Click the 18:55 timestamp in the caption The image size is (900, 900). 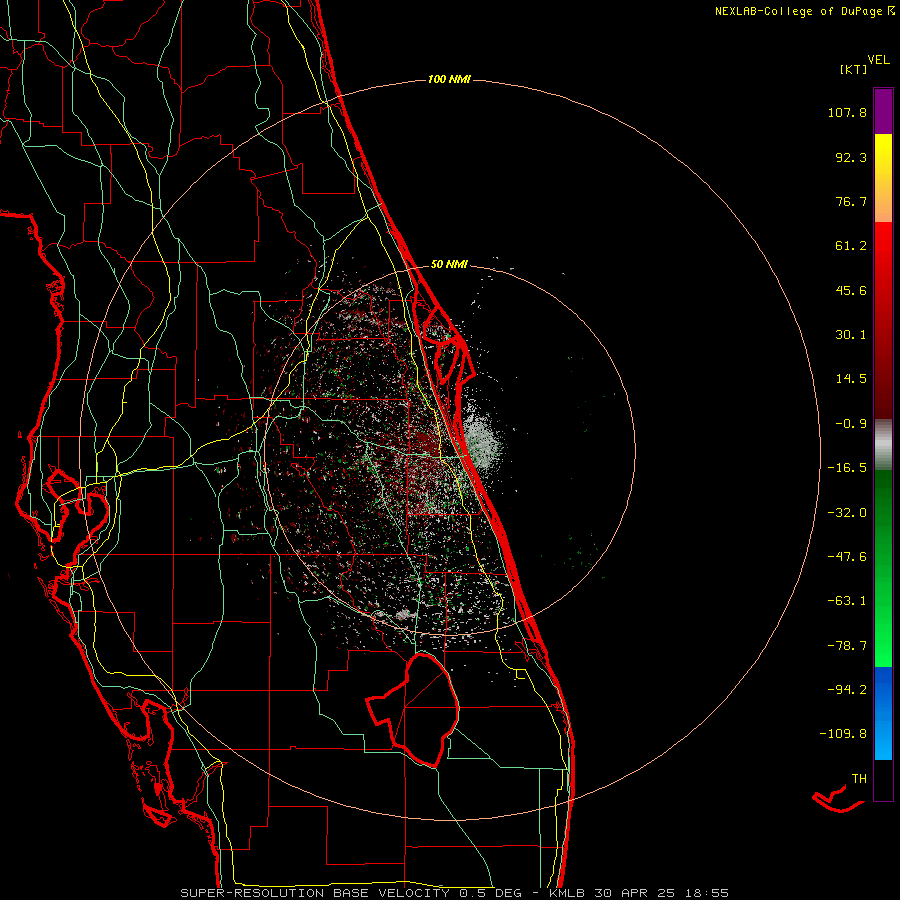[x=707, y=893]
